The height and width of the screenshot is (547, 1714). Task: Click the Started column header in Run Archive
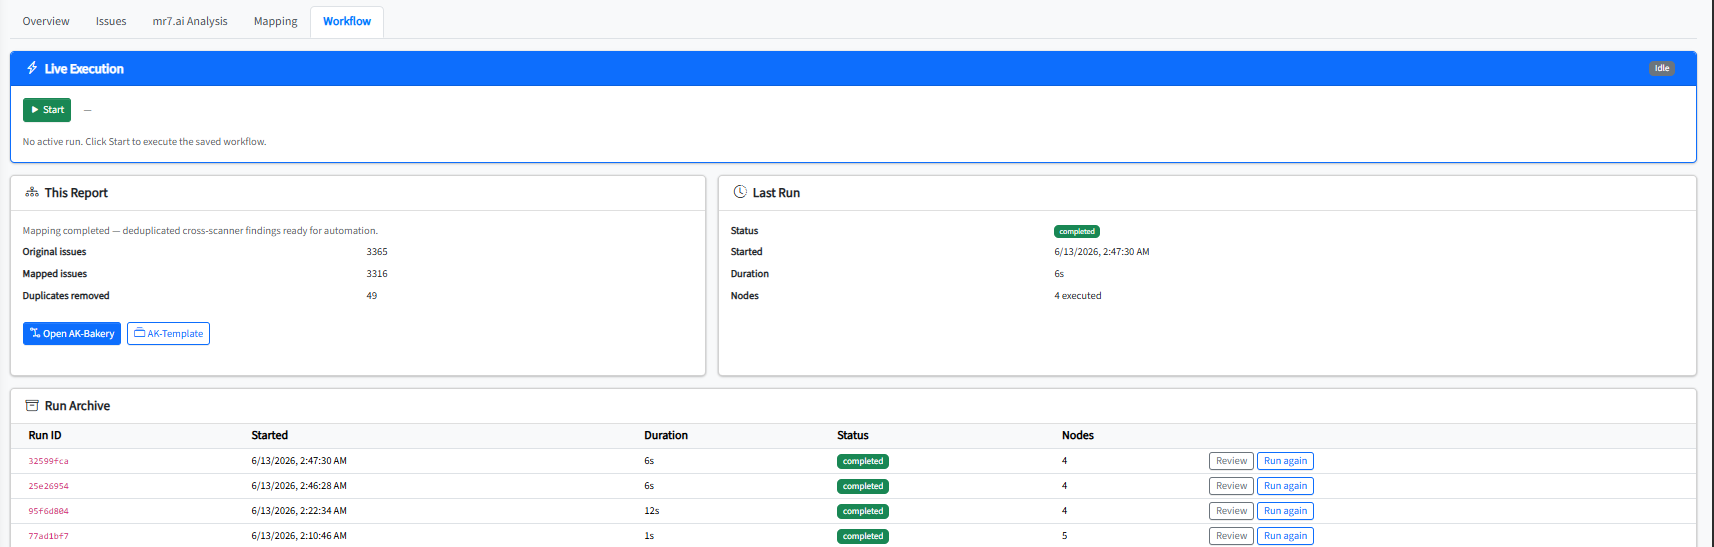pos(269,435)
